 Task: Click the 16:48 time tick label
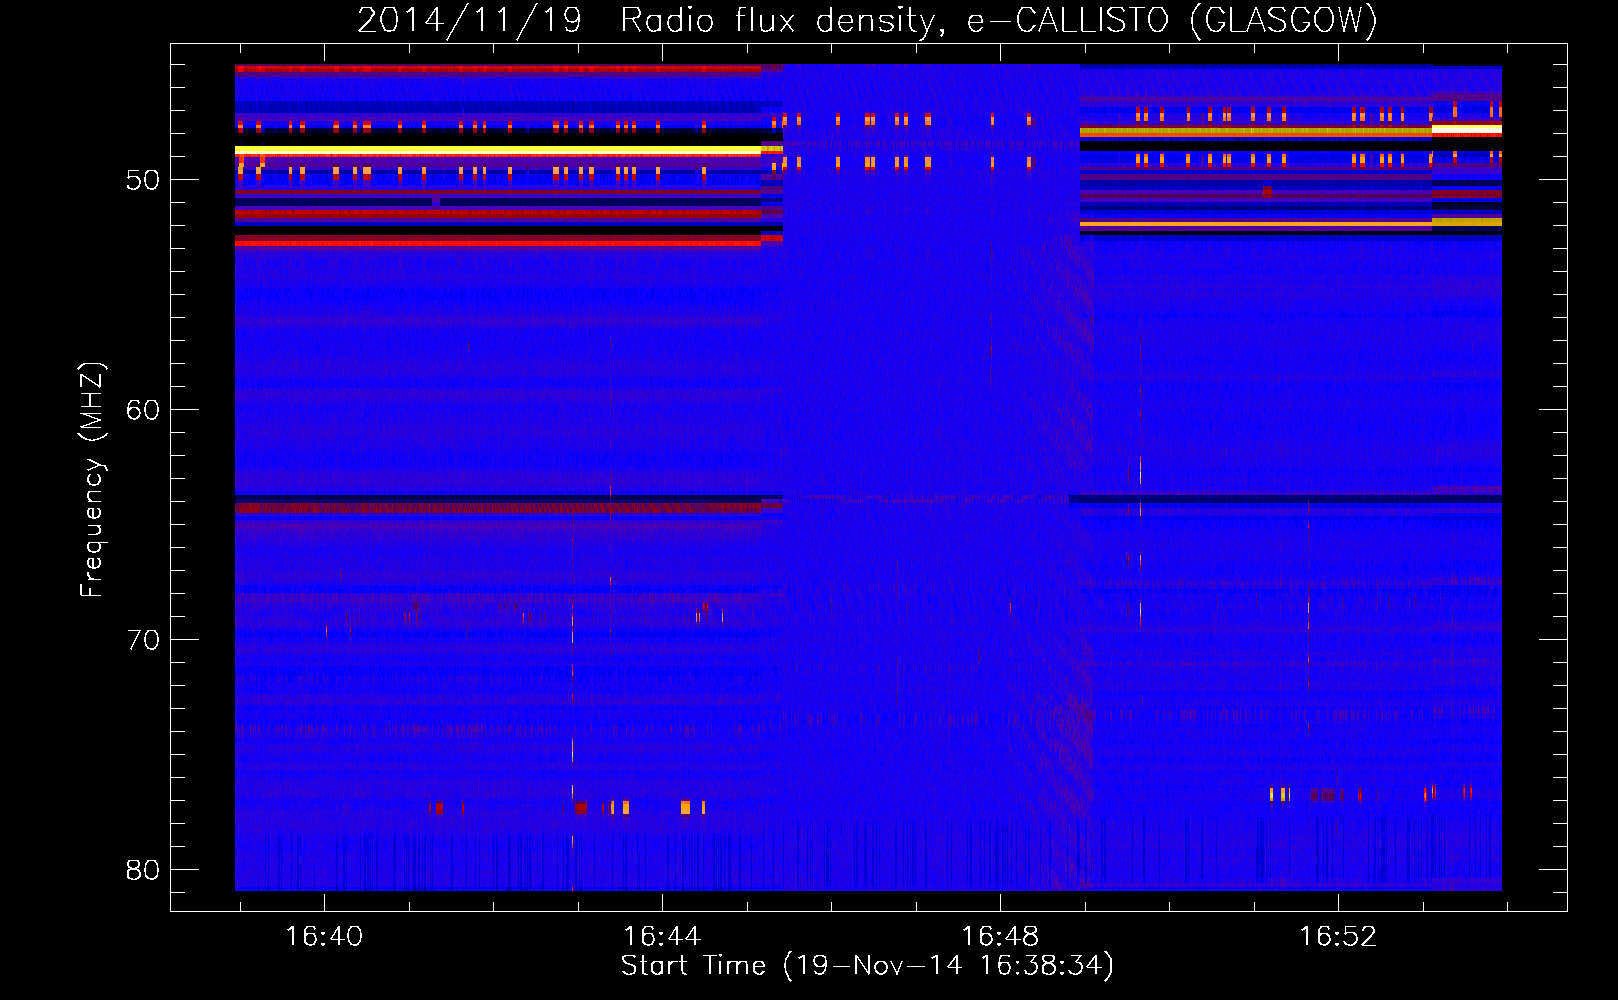point(1000,937)
